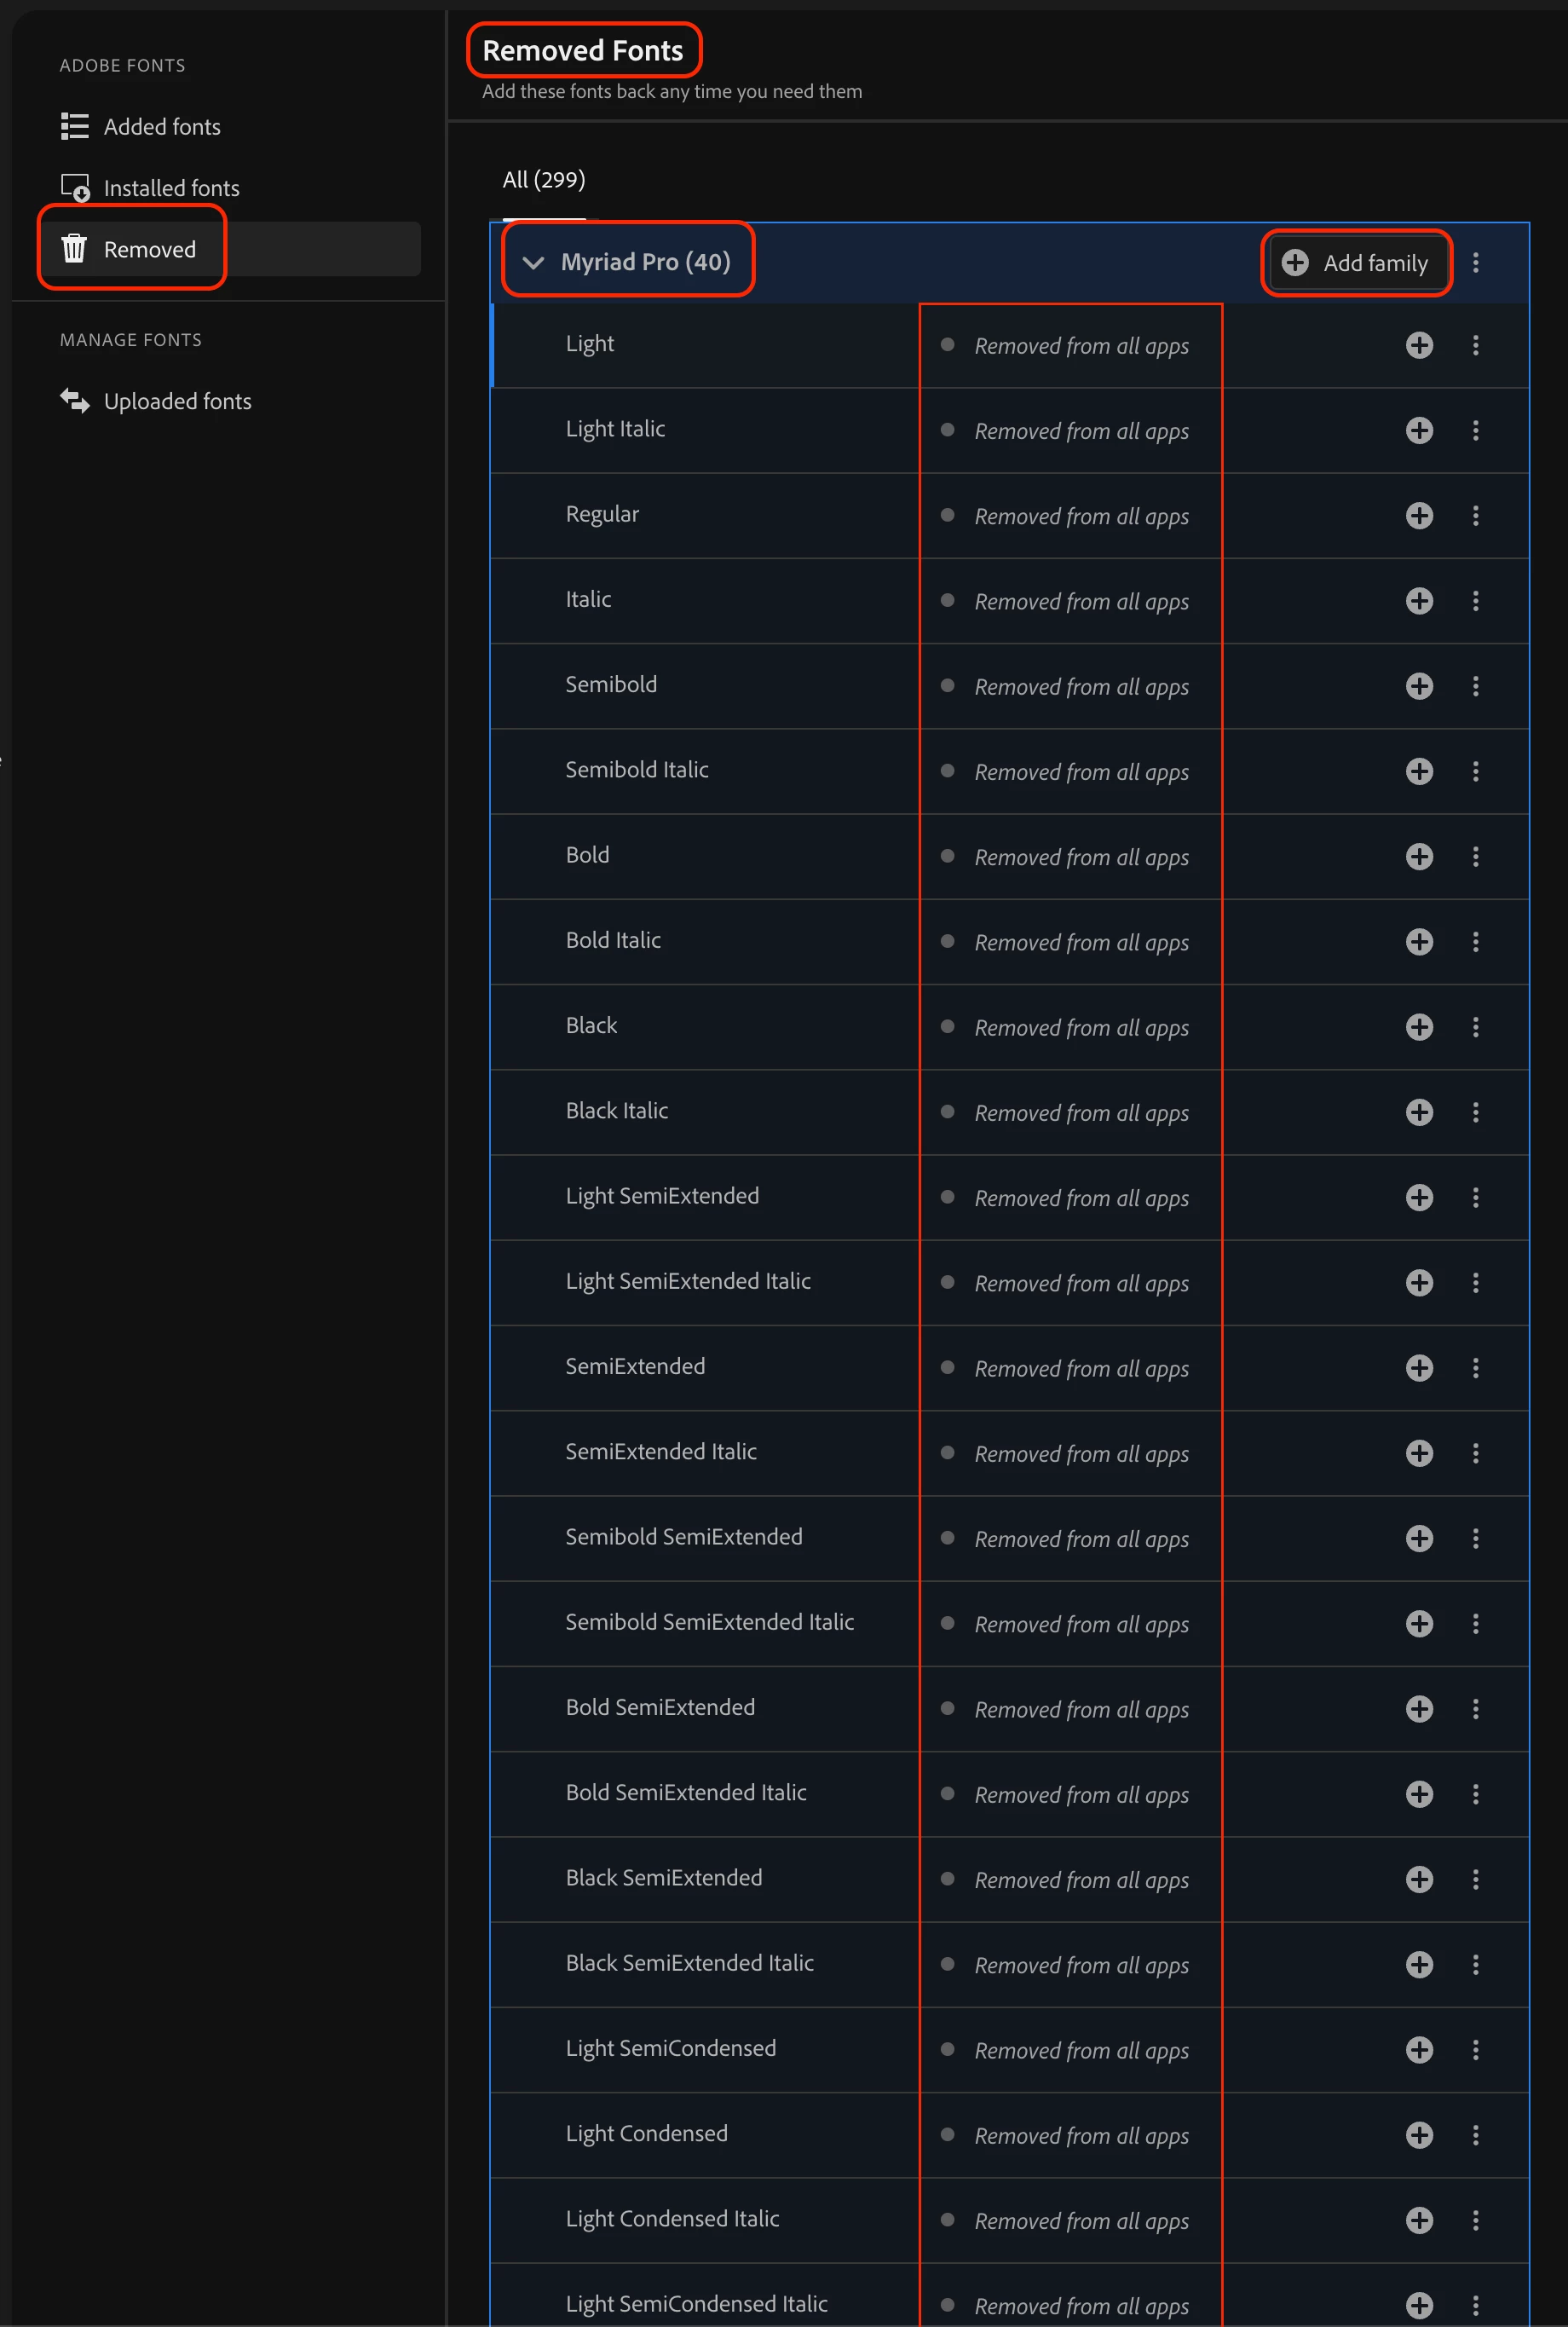1568x2327 pixels.
Task: Add back the Semibold Italic font
Action: 1419,771
